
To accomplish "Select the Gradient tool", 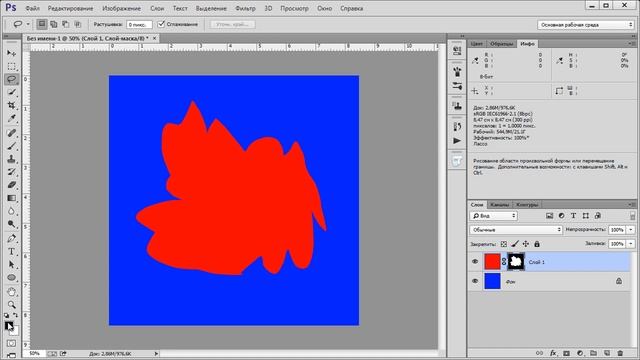I will (11, 198).
